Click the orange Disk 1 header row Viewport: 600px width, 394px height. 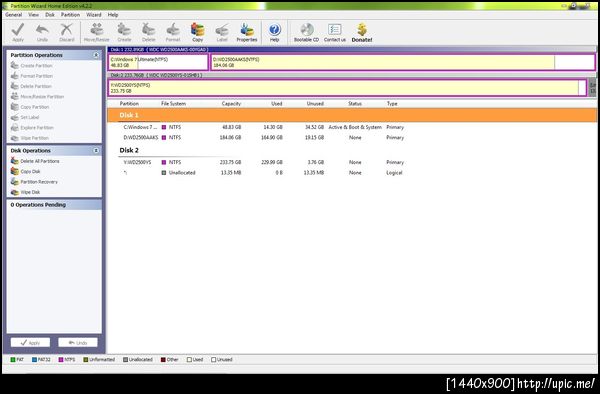pyautogui.click(x=352, y=115)
